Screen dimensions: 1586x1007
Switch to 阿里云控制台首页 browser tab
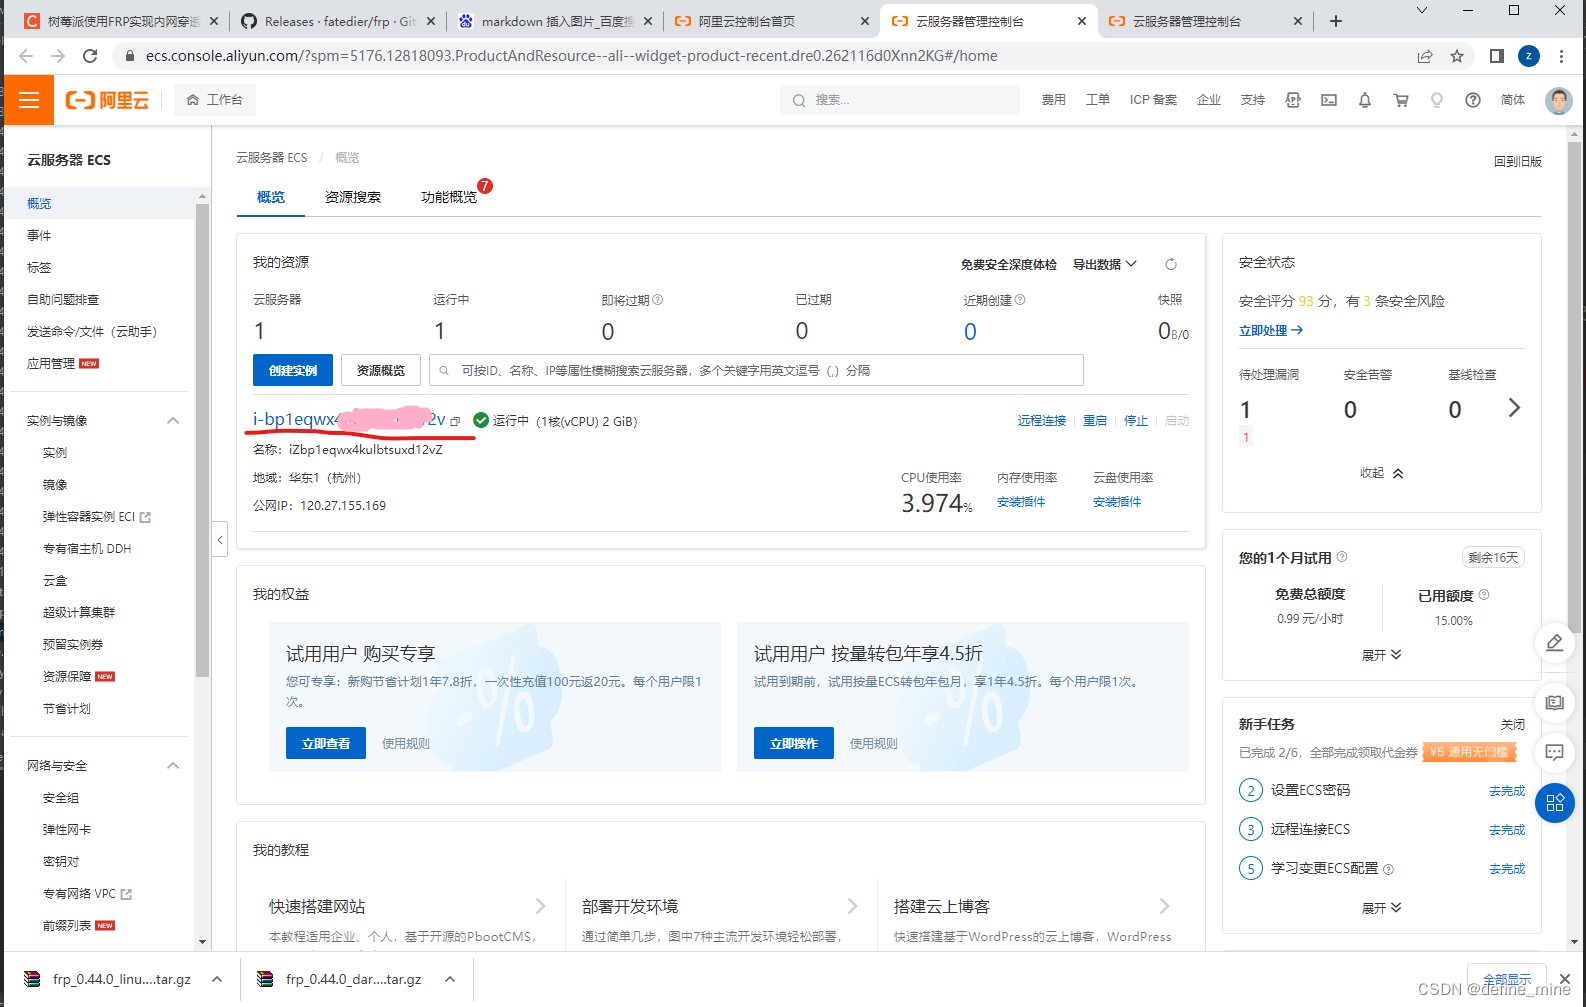pyautogui.click(x=772, y=21)
